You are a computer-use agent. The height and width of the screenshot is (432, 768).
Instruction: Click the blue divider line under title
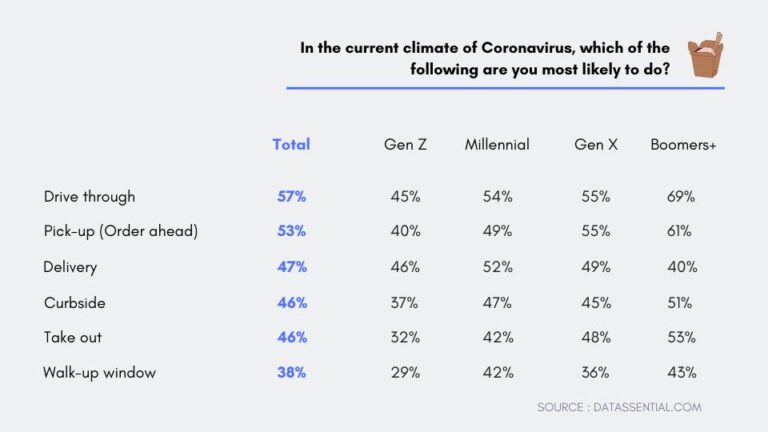pyautogui.click(x=505, y=88)
